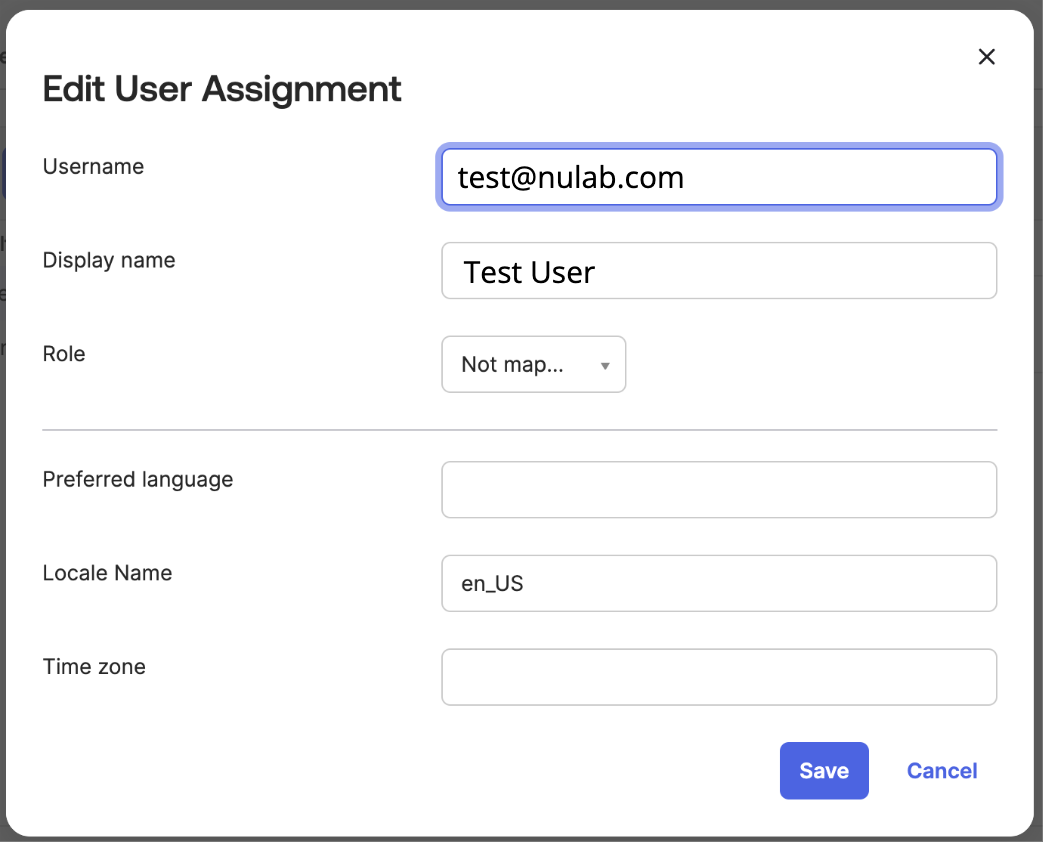Click the divider line below Role

coord(519,430)
